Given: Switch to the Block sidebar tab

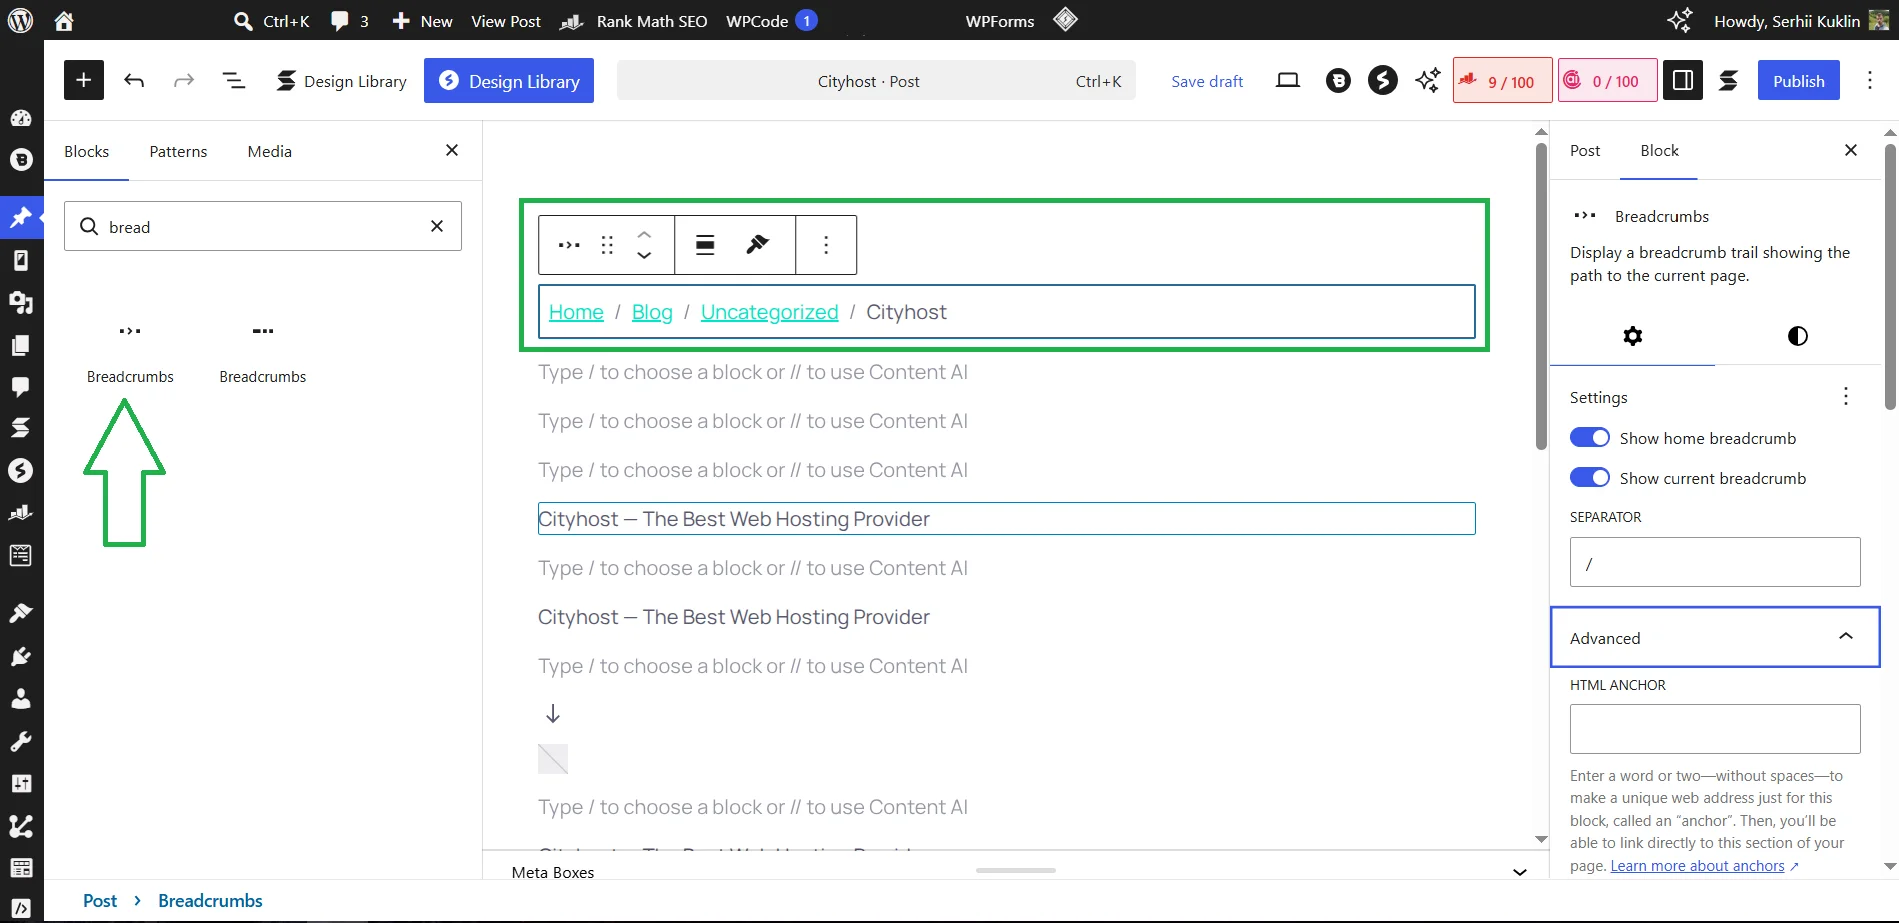Looking at the screenshot, I should tap(1659, 150).
